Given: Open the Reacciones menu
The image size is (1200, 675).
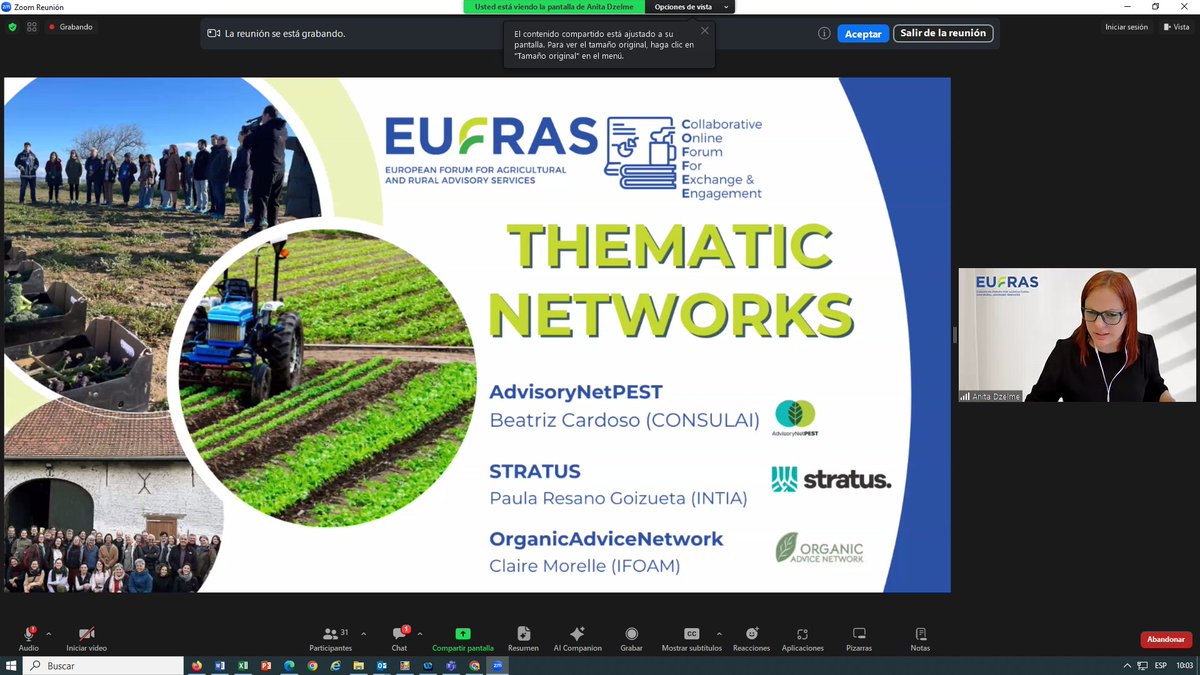Looking at the screenshot, I should [x=751, y=638].
